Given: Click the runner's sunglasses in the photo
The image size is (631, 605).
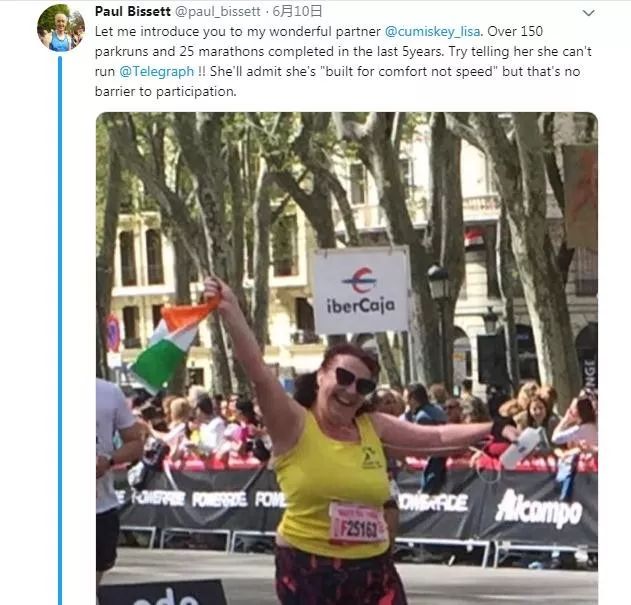Looking at the screenshot, I should coord(355,381).
